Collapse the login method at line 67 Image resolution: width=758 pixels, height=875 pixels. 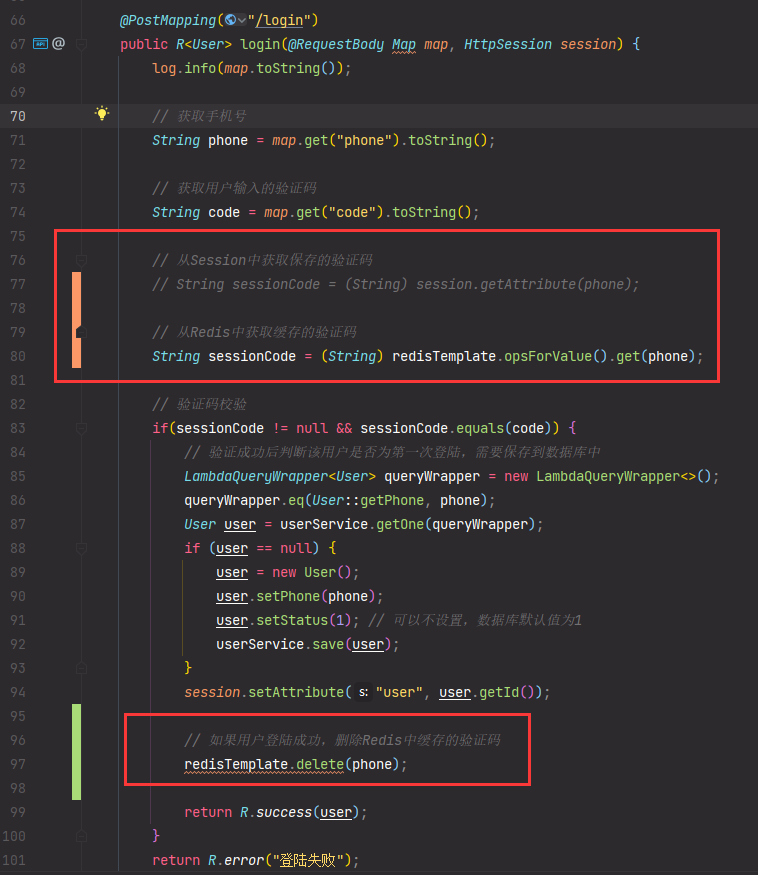(x=82, y=44)
